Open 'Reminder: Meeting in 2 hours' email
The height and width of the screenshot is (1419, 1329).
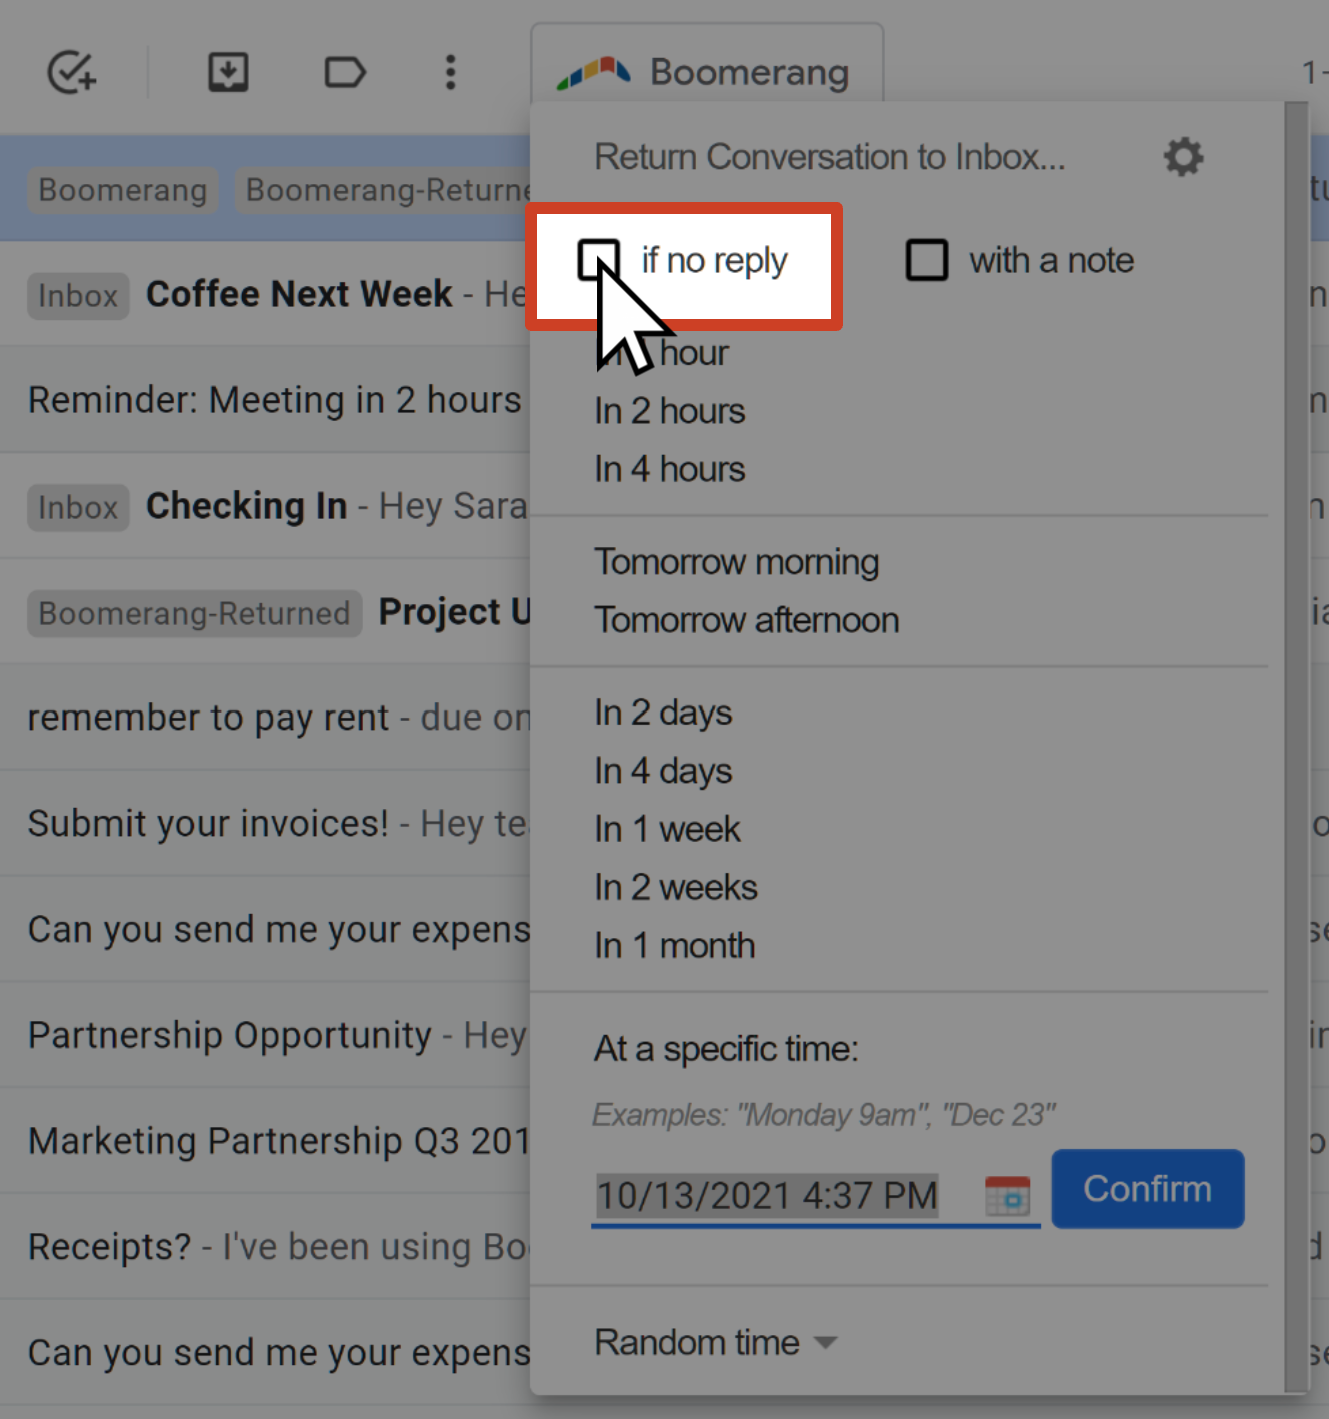pyautogui.click(x=265, y=400)
